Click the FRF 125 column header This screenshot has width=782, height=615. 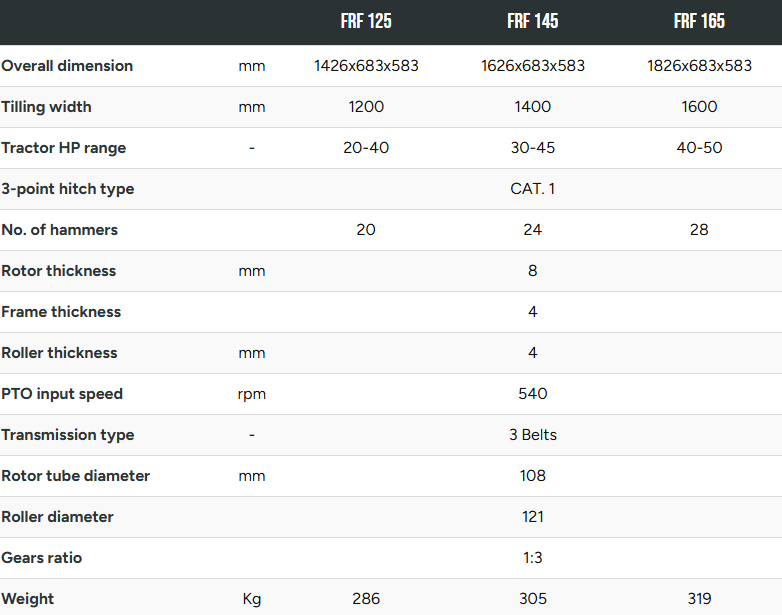[x=366, y=21]
